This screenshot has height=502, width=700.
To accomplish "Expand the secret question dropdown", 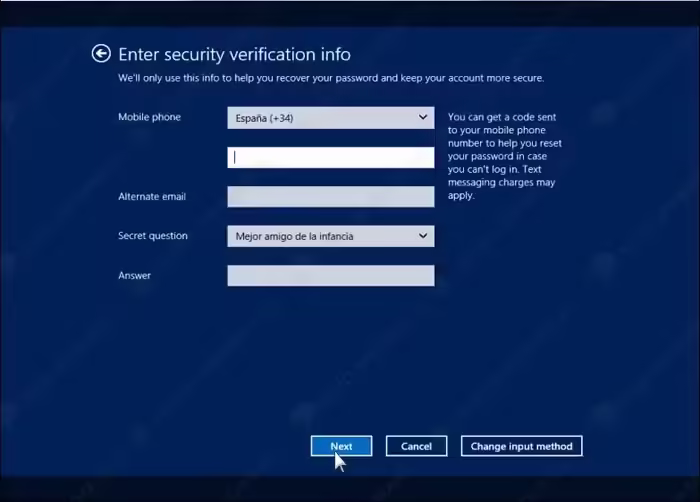I will 330,236.
